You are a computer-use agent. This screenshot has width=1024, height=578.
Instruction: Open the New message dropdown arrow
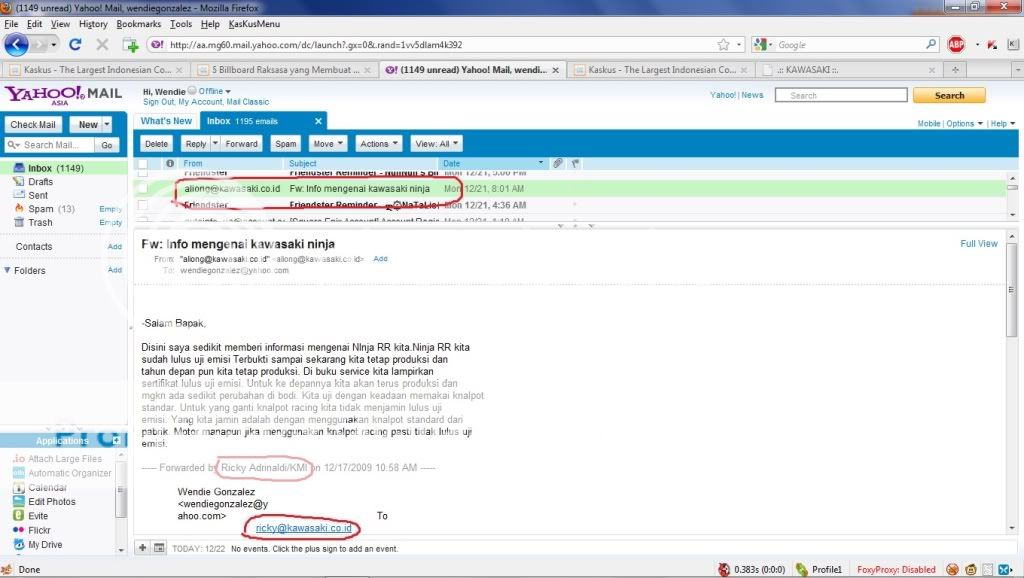tap(107, 124)
